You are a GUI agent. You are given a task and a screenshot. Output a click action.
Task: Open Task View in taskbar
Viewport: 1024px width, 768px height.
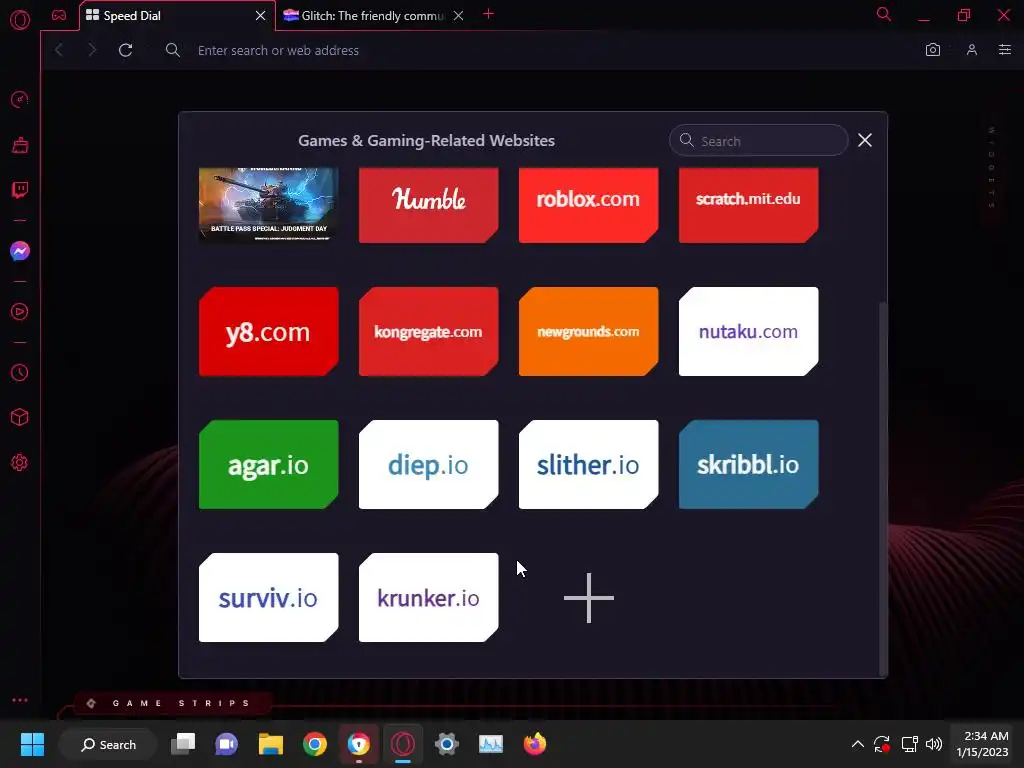(183, 744)
